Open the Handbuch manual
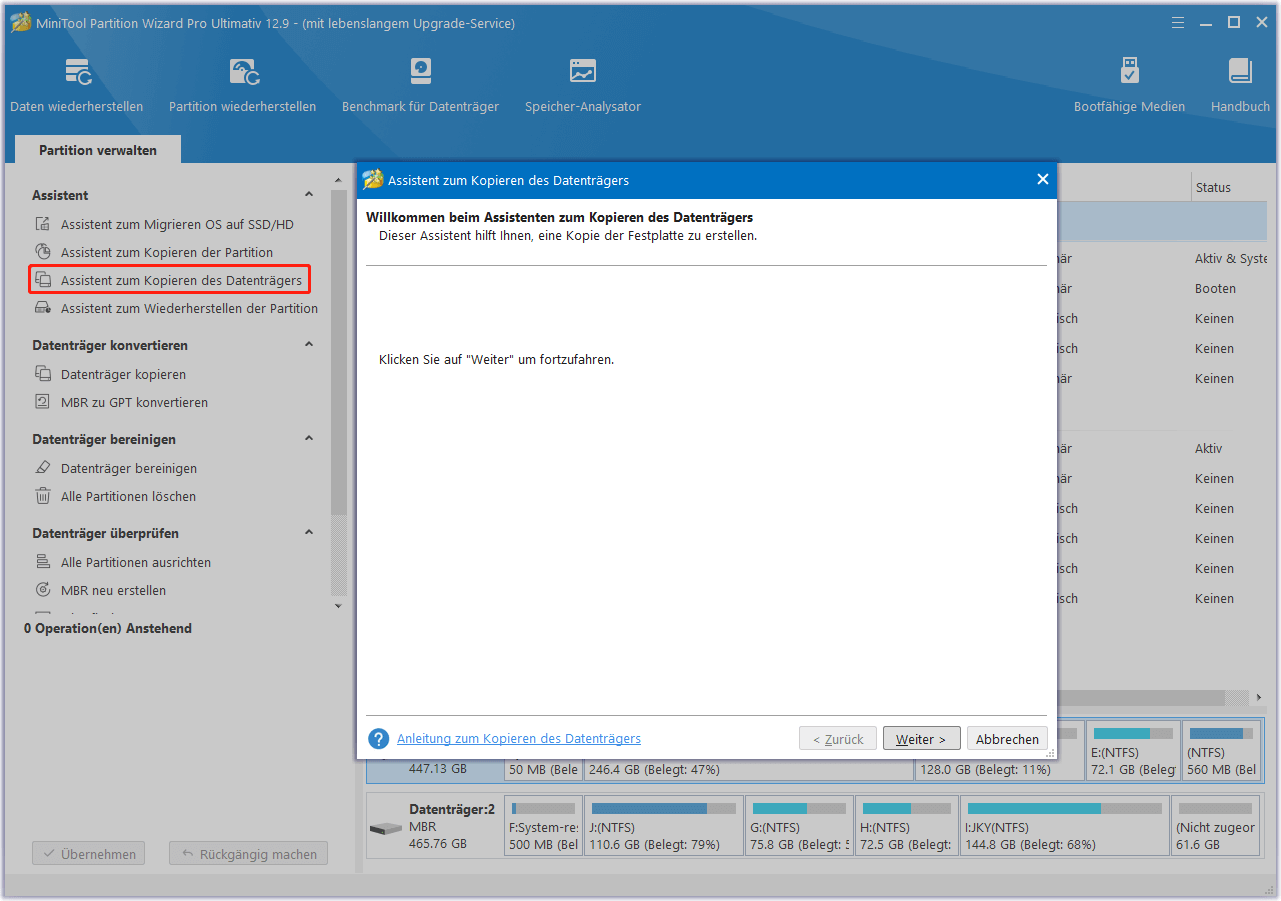 point(1240,85)
